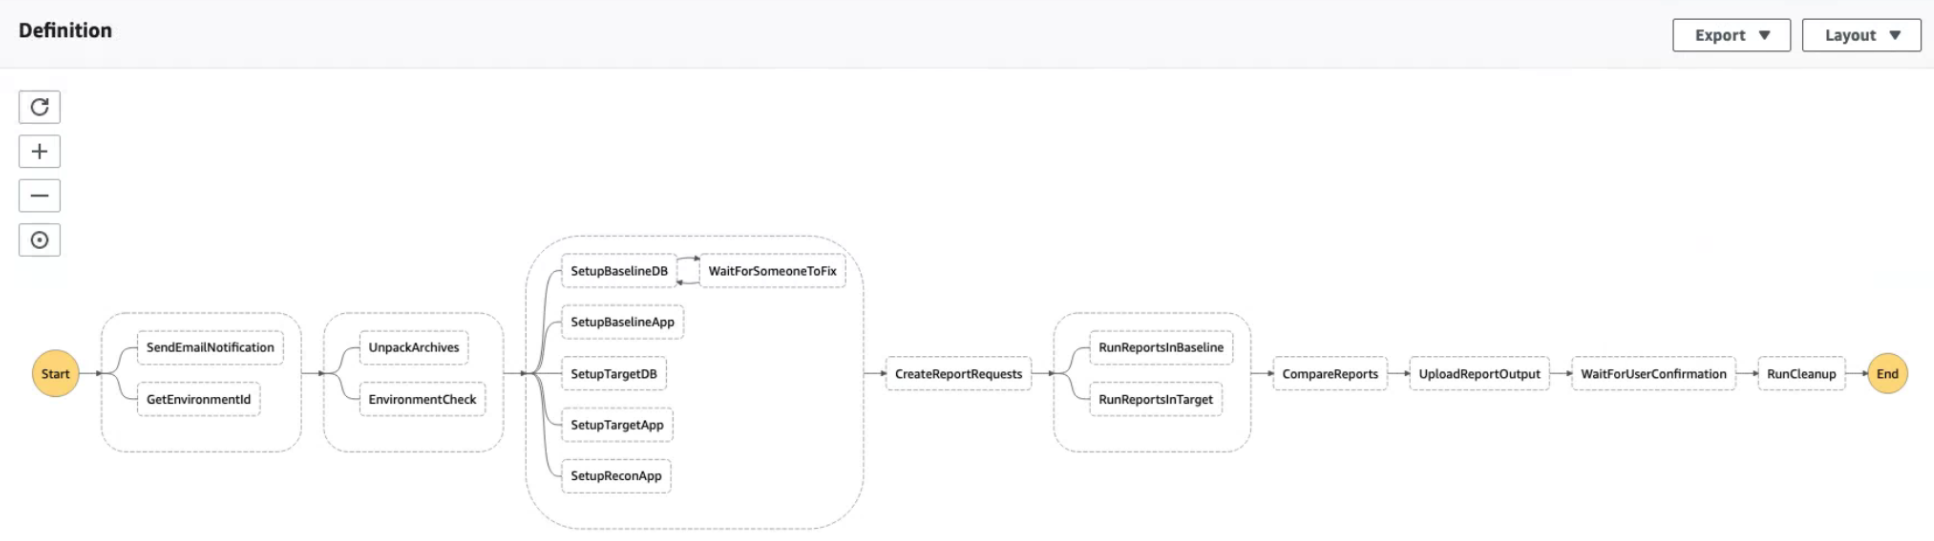Select the CreateReportRequests state
The height and width of the screenshot is (541, 1934).
[x=958, y=374]
